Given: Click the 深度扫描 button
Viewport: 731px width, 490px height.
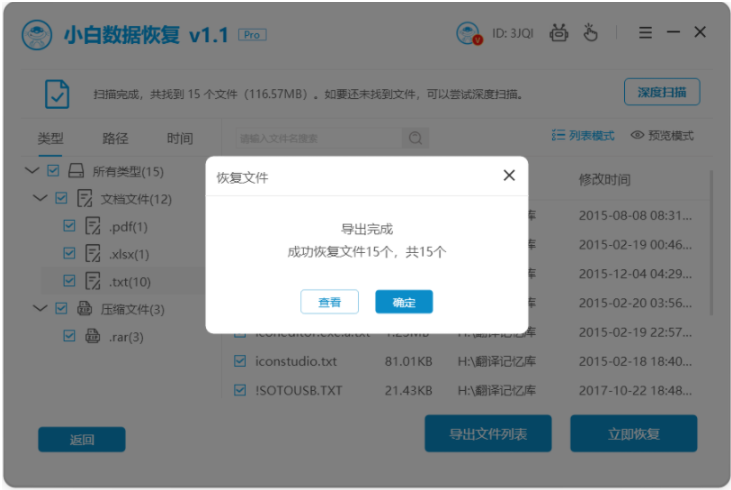Looking at the screenshot, I should [x=662, y=92].
